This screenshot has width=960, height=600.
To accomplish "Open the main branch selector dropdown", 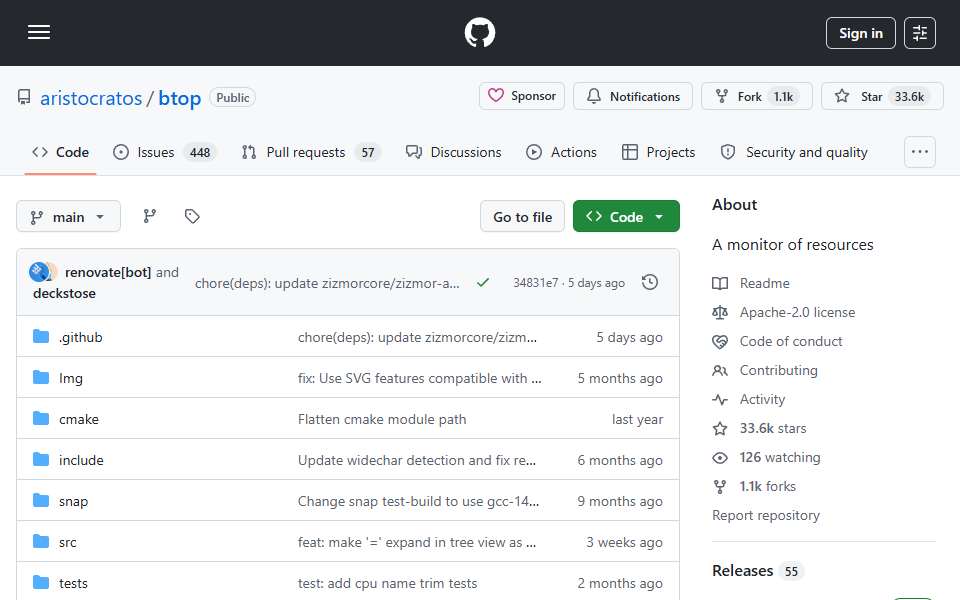I will tap(69, 216).
